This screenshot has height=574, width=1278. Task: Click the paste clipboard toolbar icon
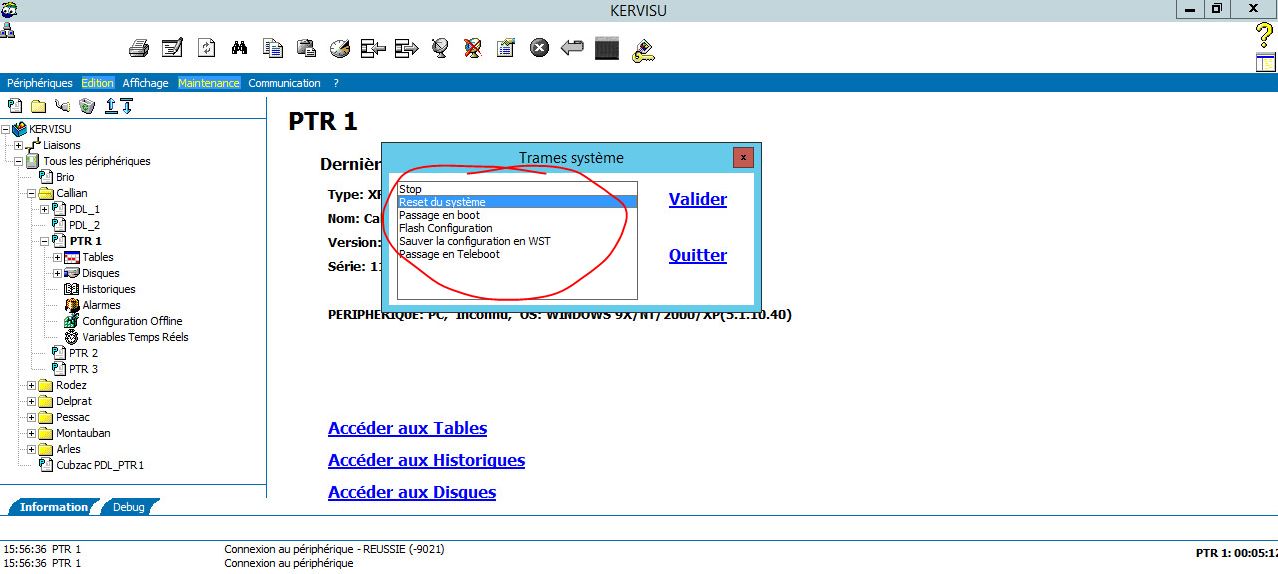tap(306, 48)
